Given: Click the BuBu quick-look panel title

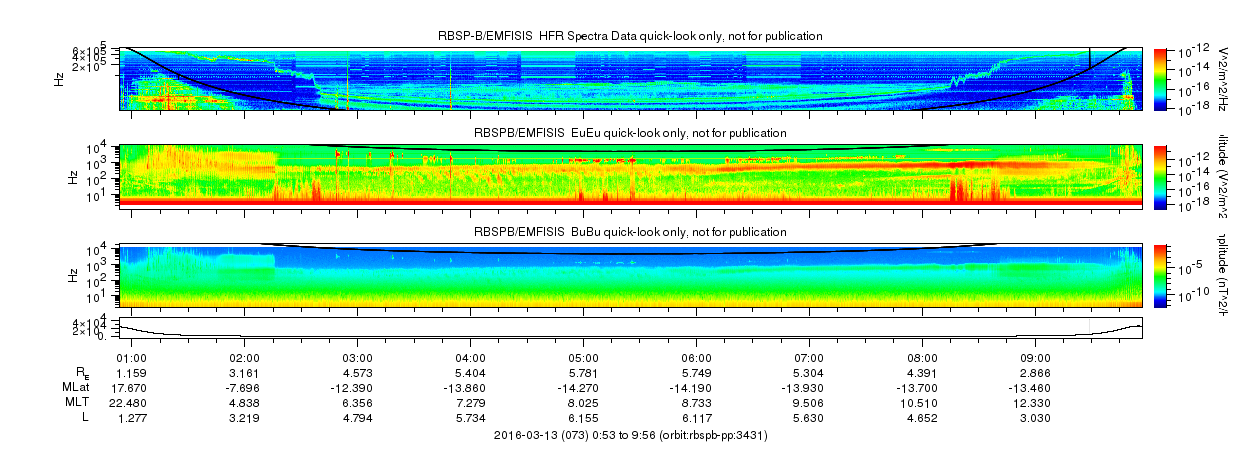Looking at the screenshot, I should pyautogui.click(x=630, y=232).
